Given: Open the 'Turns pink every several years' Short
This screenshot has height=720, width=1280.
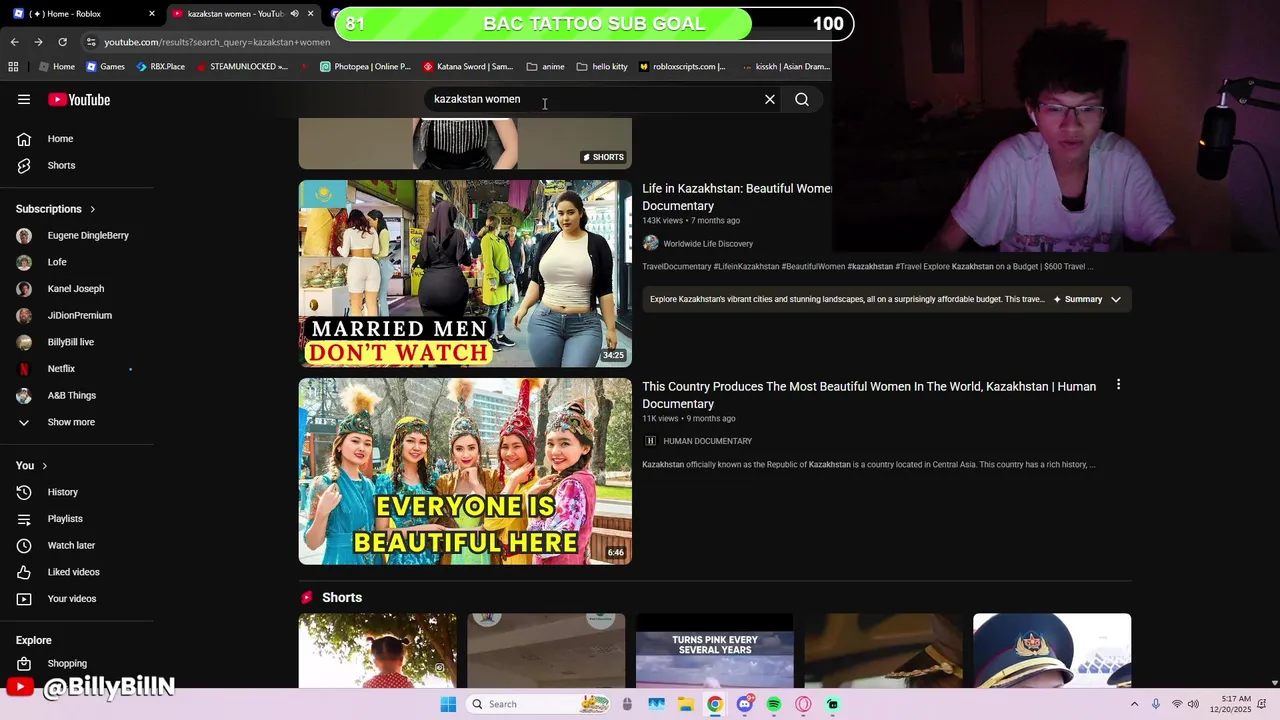Looking at the screenshot, I should [x=714, y=651].
